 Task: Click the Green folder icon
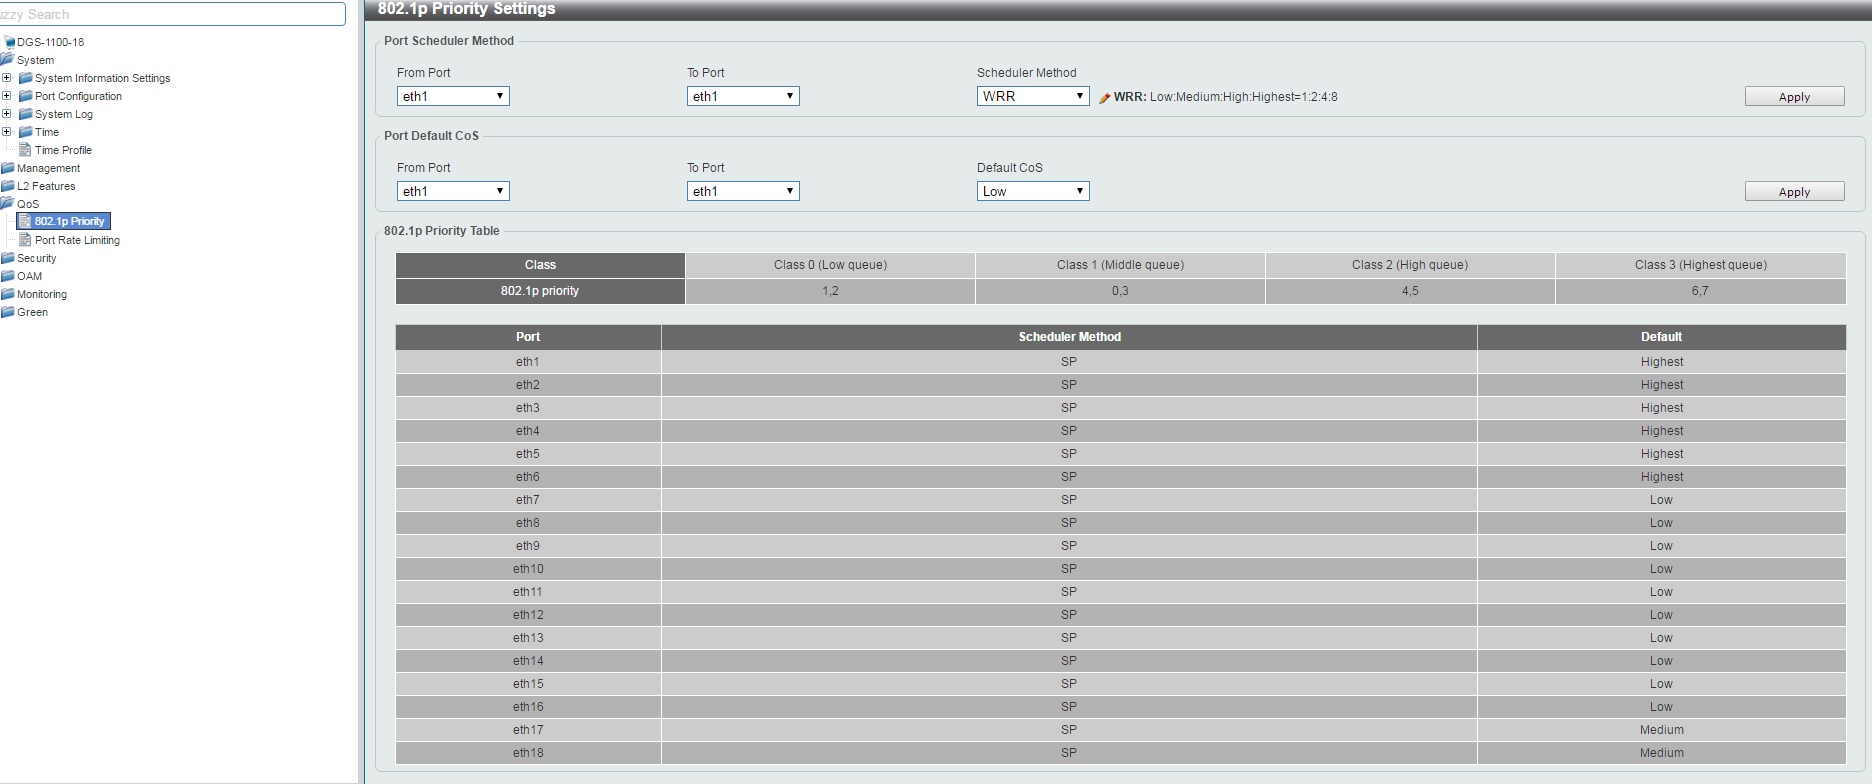click(8, 312)
